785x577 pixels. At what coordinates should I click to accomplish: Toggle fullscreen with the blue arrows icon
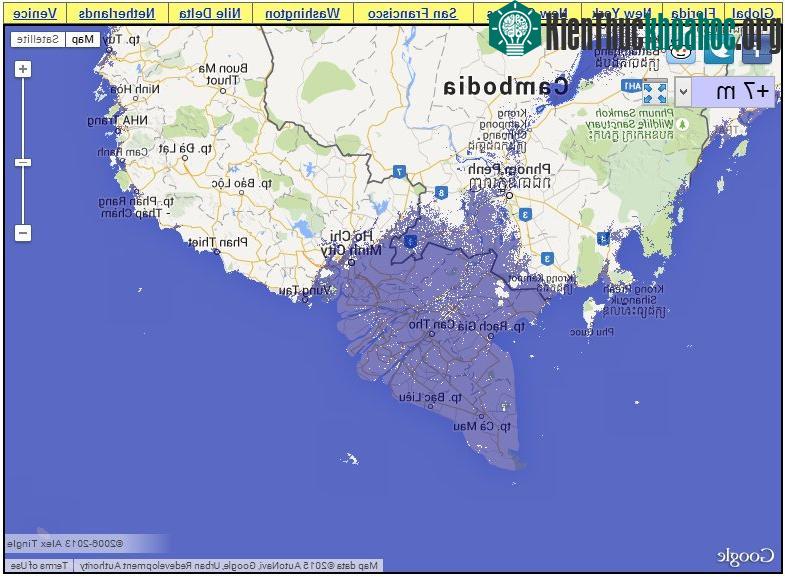tap(655, 92)
